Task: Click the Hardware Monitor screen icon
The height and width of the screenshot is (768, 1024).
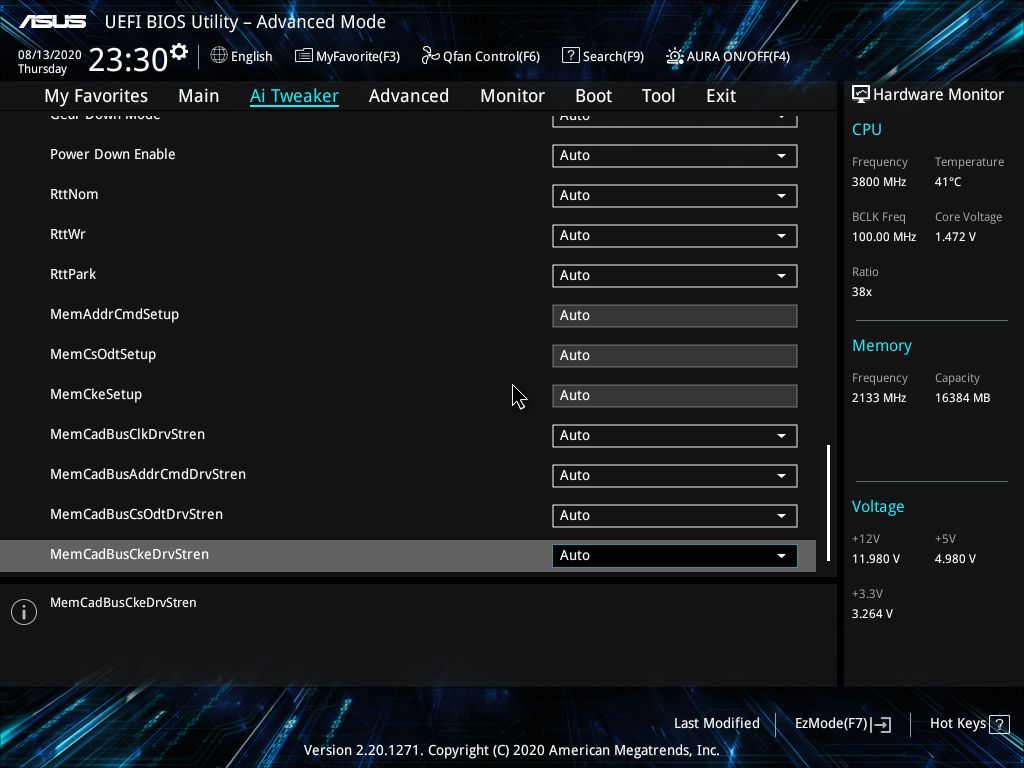Action: click(861, 94)
